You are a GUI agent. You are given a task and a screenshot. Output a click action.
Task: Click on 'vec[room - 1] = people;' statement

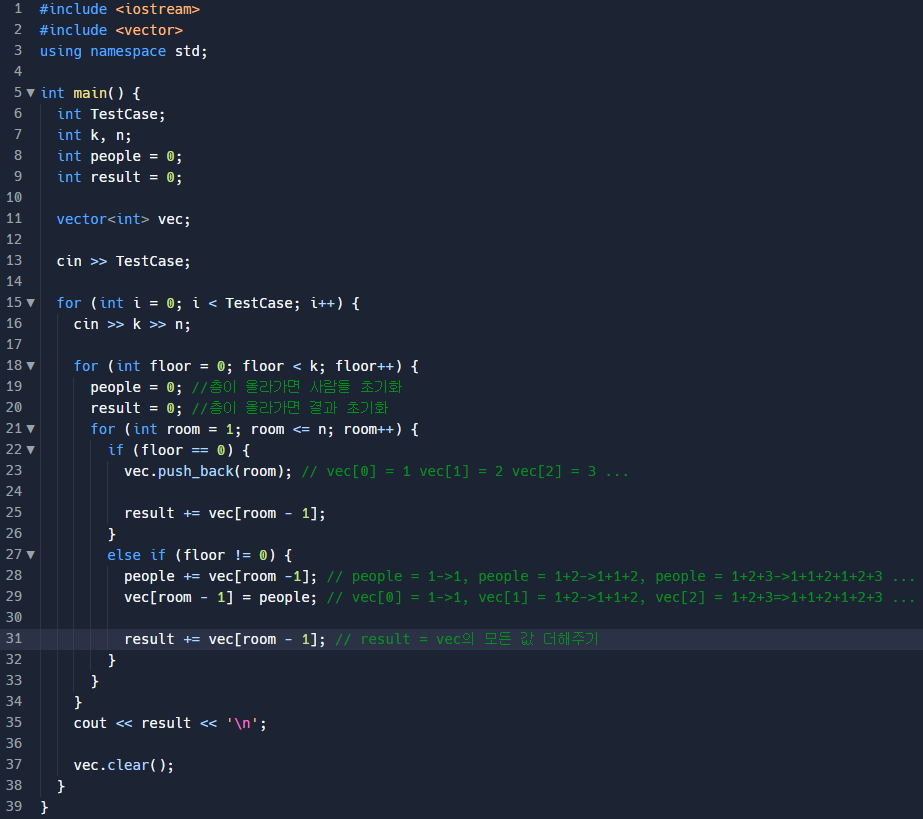click(x=220, y=598)
